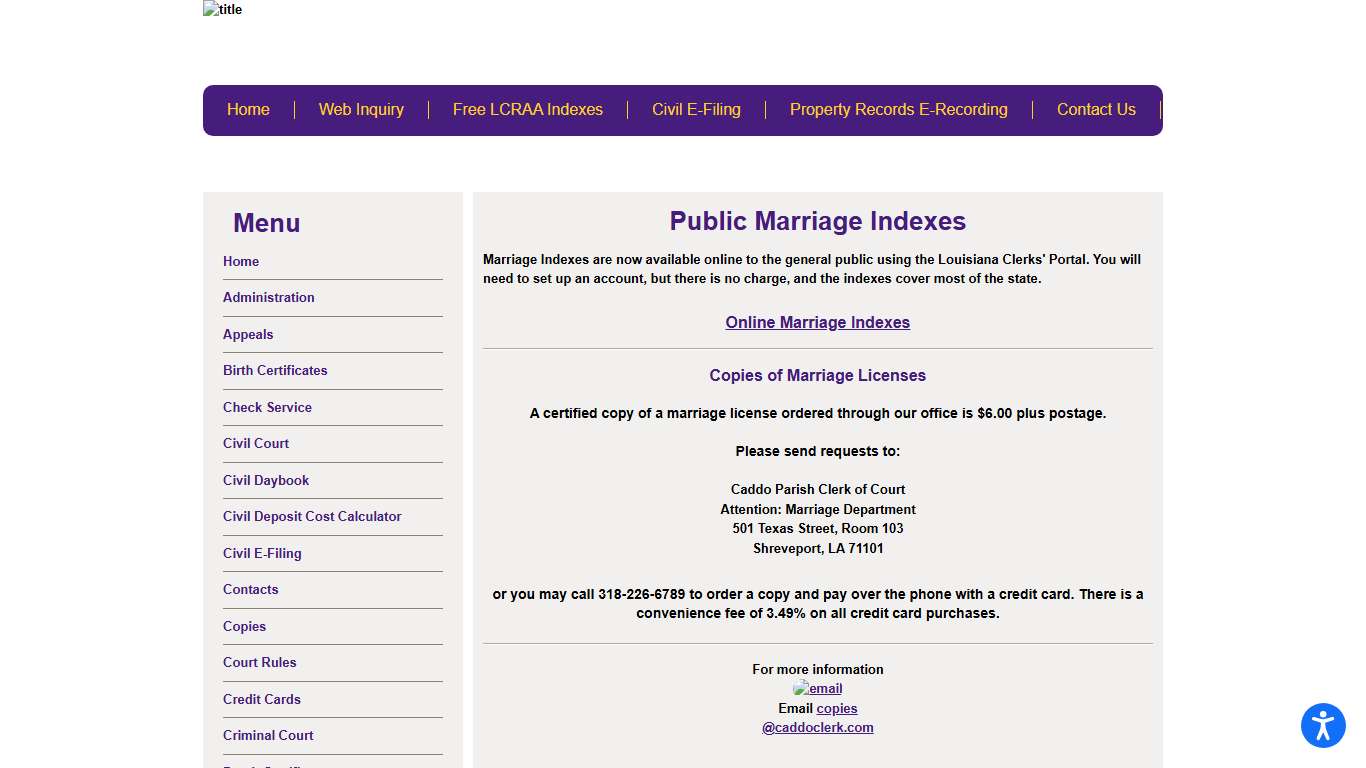Screen dimensions: 1366x768
Task: Open Civil Deposit Cost Calculator sidebar link
Action: click(x=312, y=516)
